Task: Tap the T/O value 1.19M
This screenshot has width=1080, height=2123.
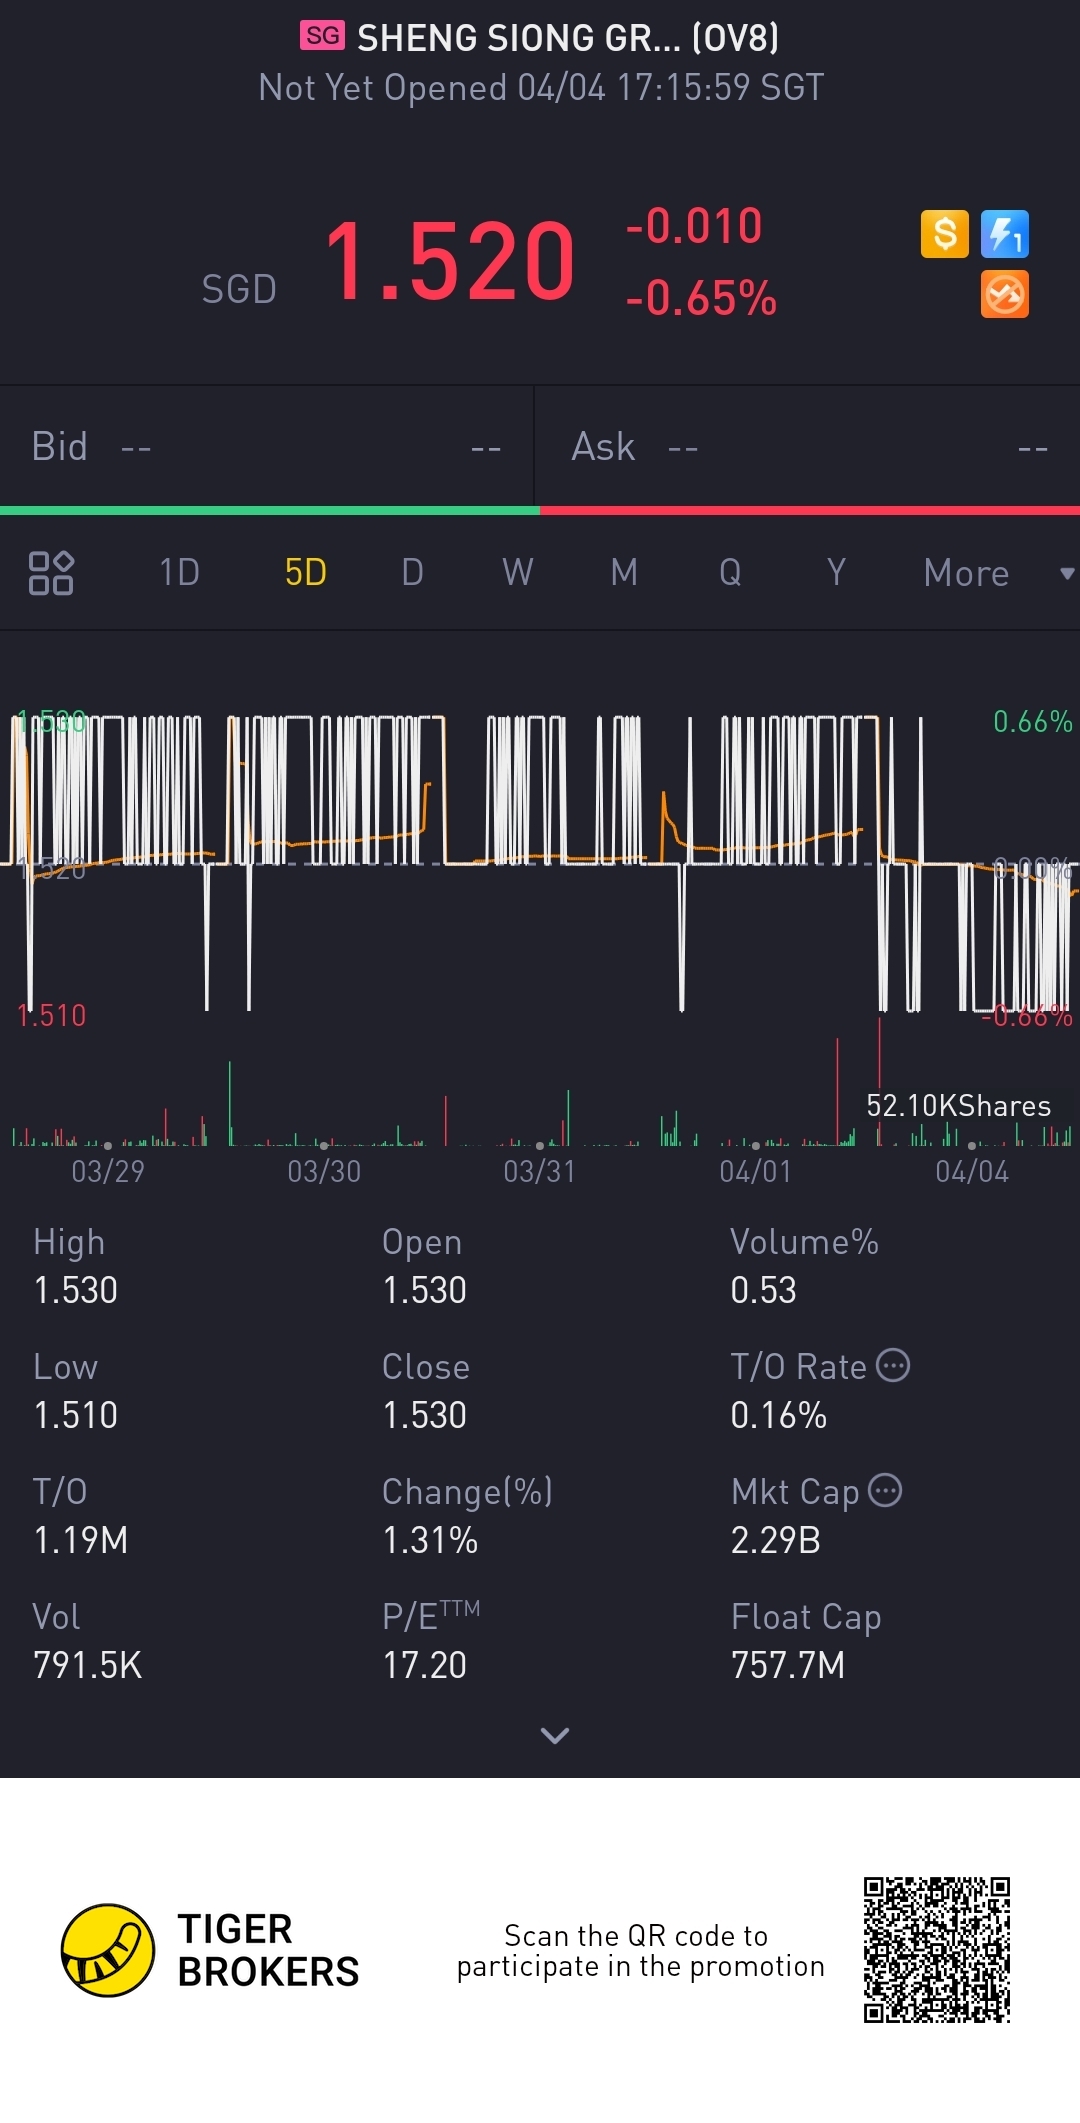Action: [x=81, y=1540]
